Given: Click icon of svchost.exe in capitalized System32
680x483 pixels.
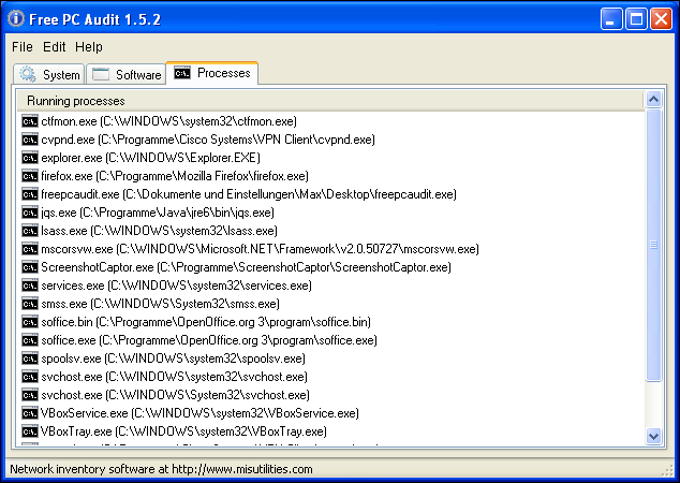Looking at the screenshot, I should tap(30, 395).
